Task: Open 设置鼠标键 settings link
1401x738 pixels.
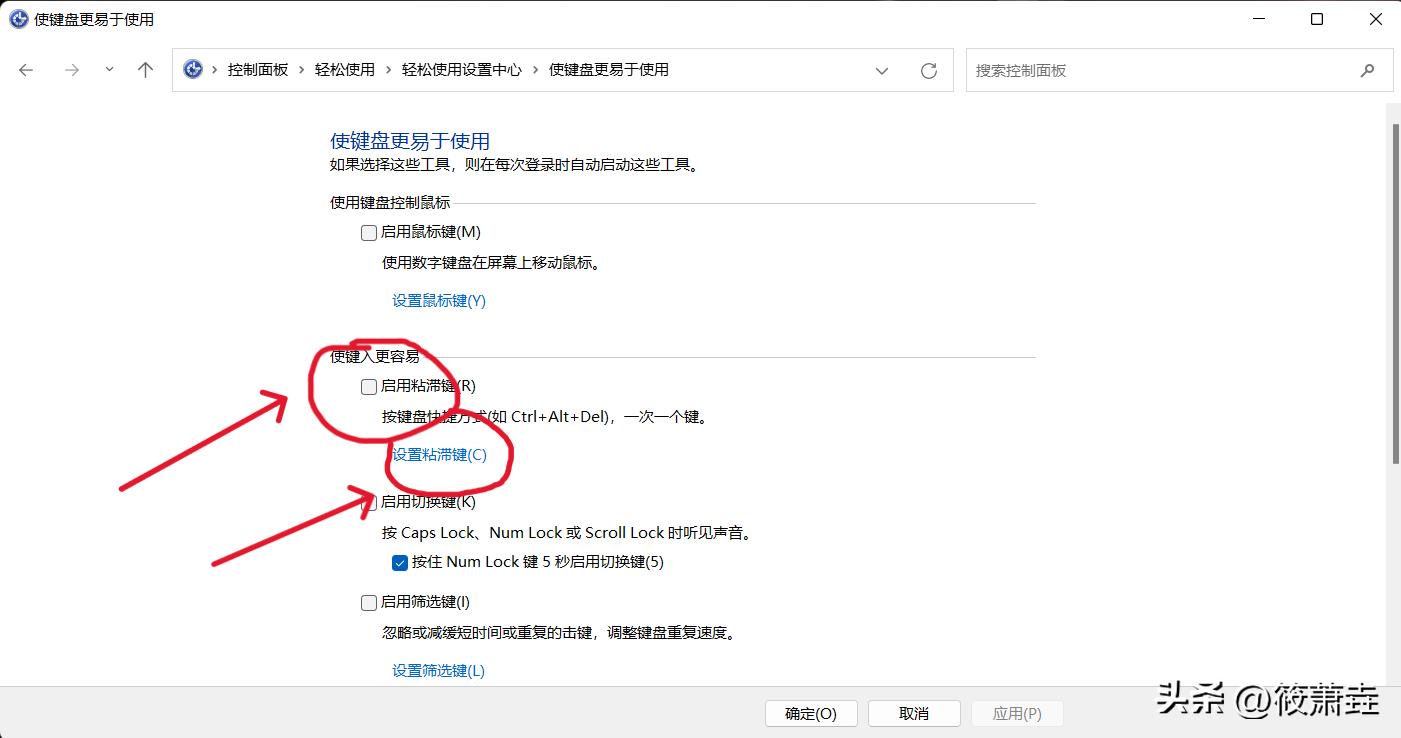Action: tap(438, 300)
